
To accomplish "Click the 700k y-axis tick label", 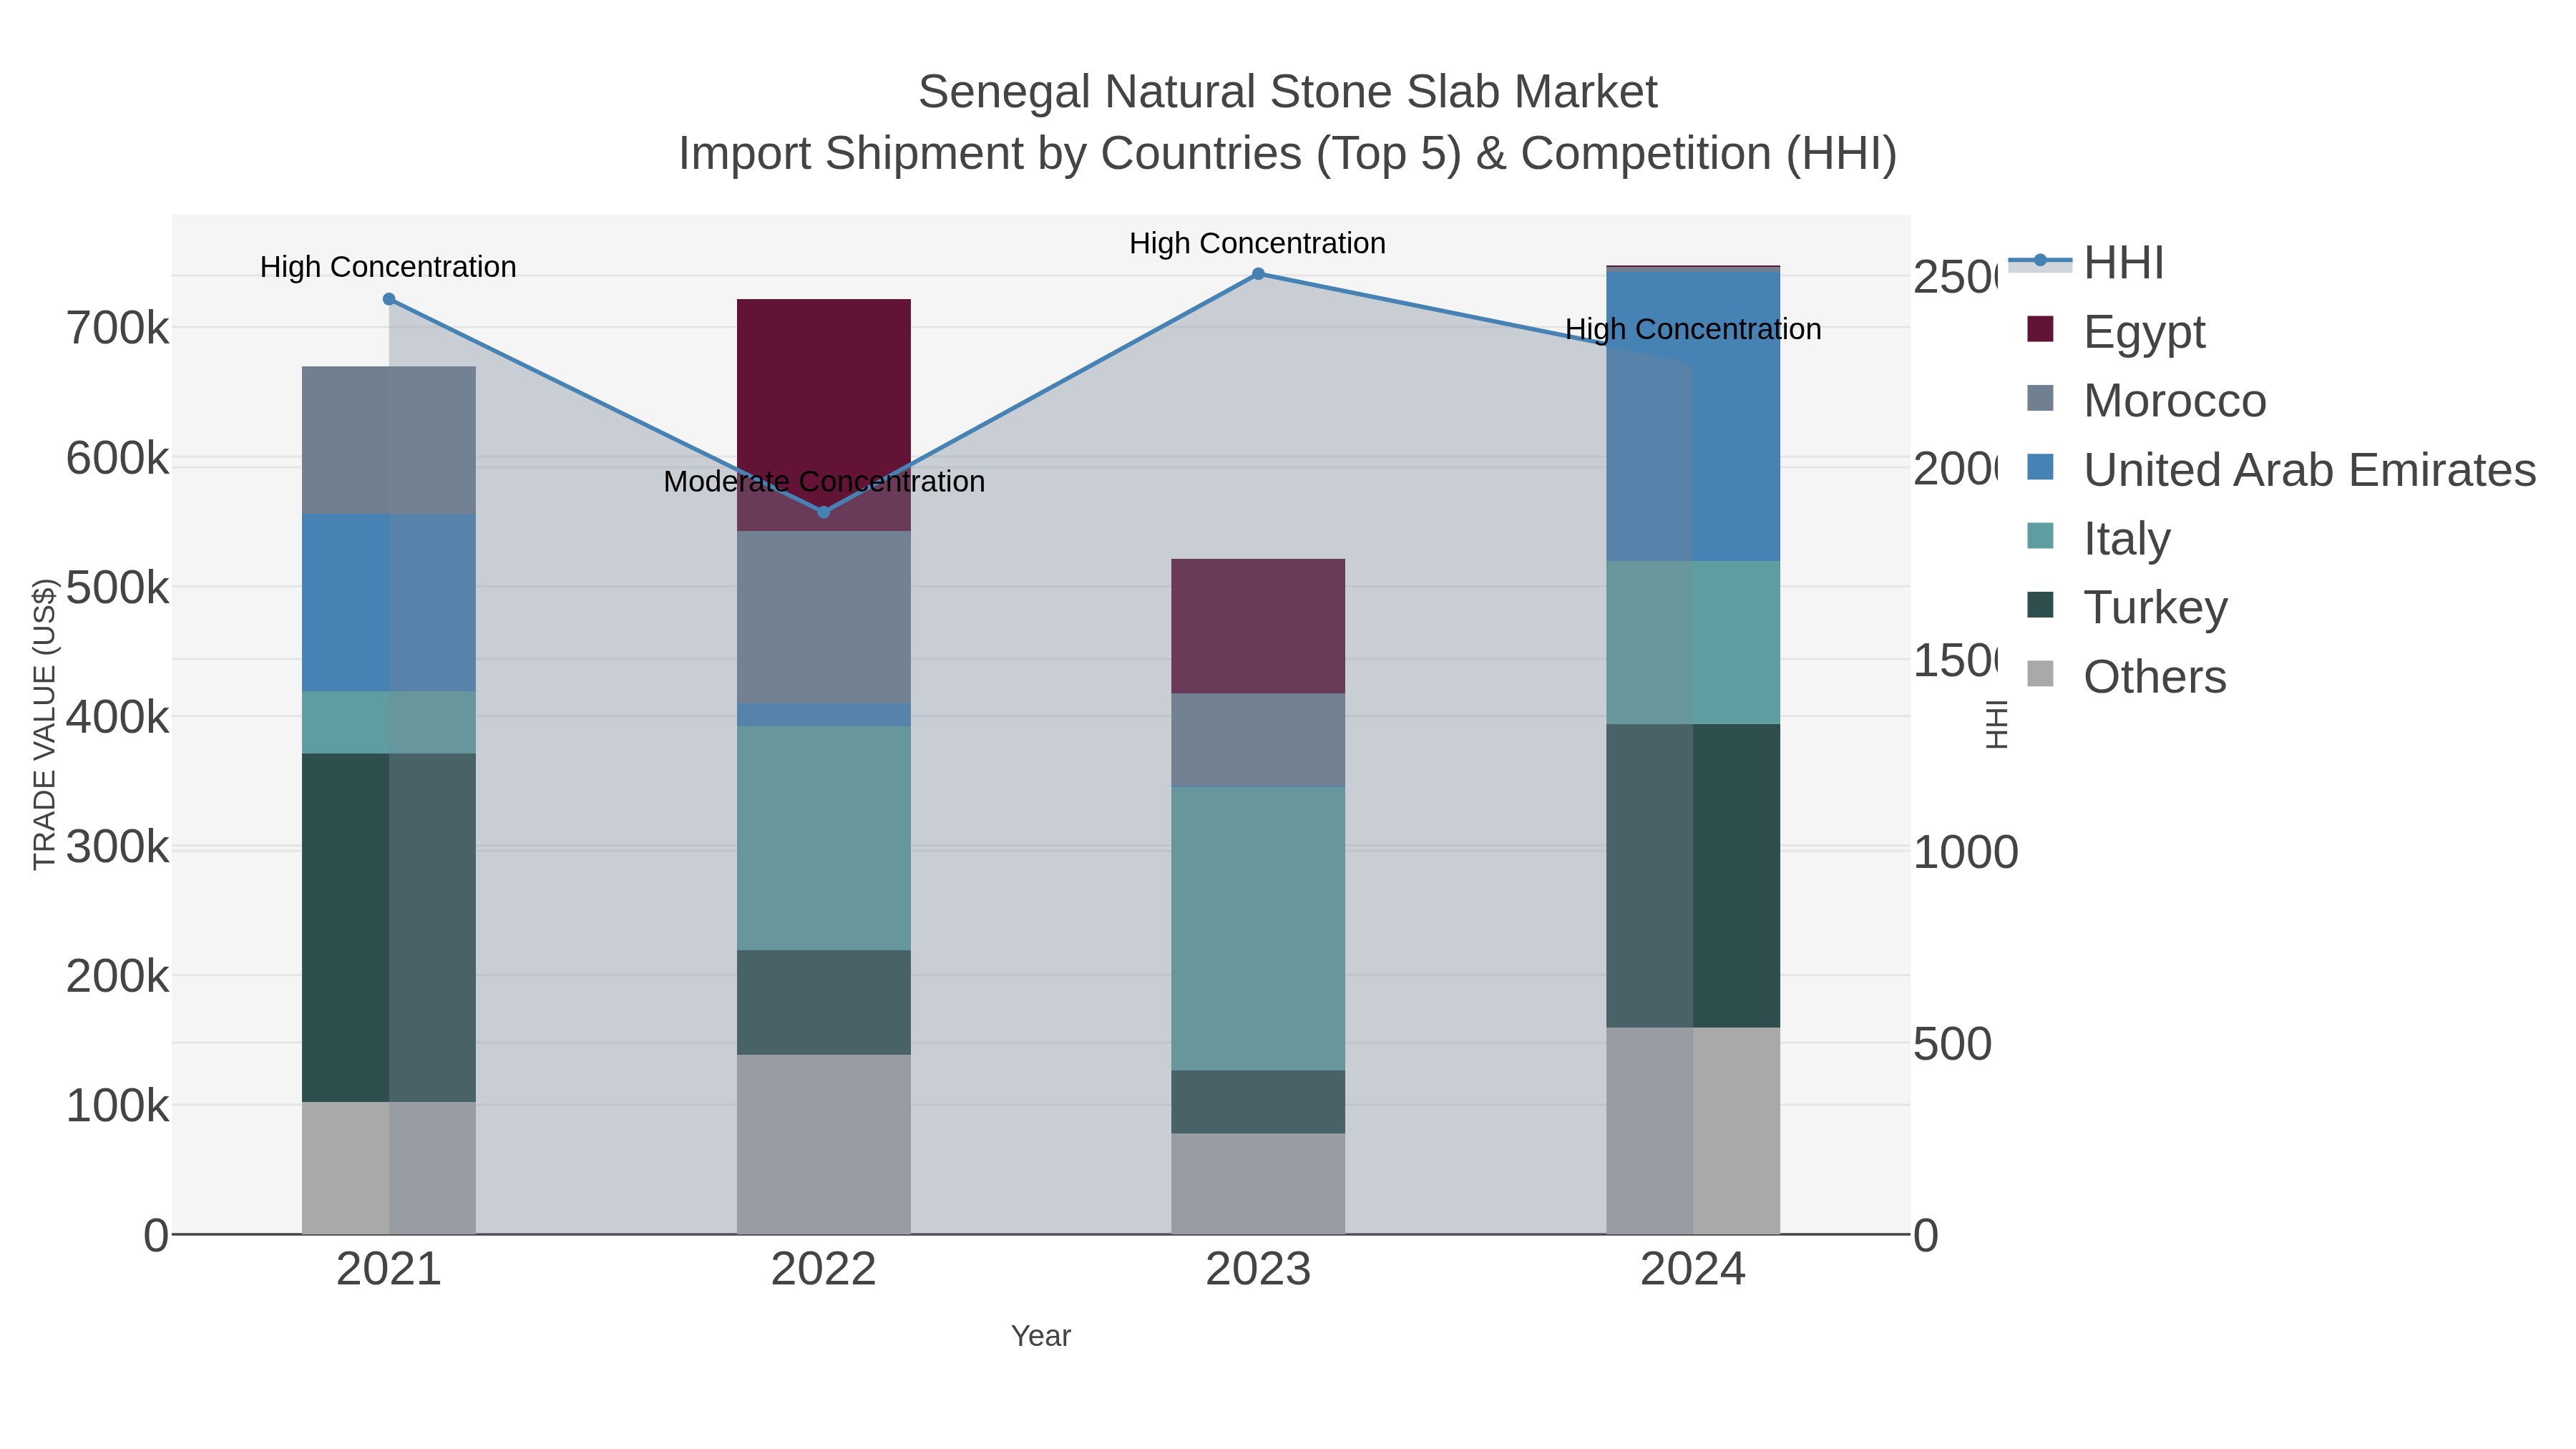I will [118, 328].
